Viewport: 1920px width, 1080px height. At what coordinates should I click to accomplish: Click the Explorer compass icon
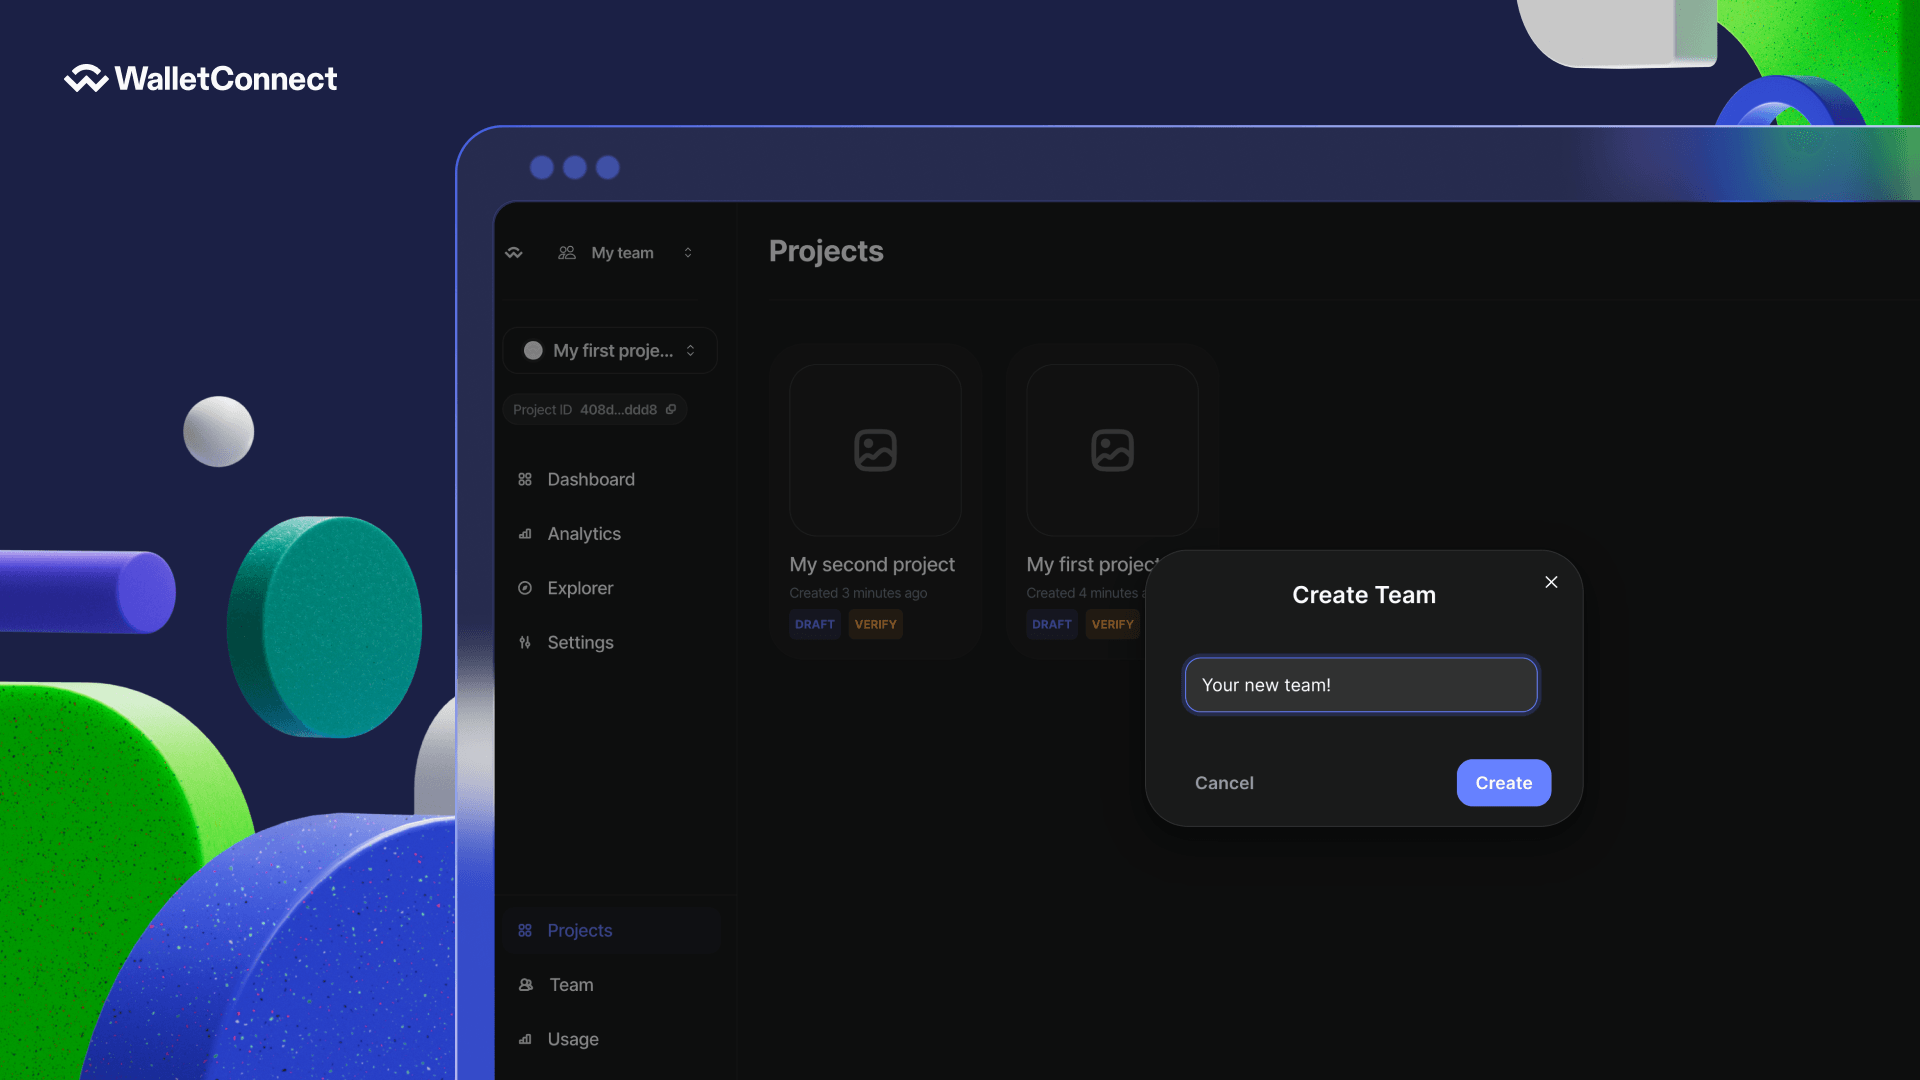pyautogui.click(x=525, y=588)
